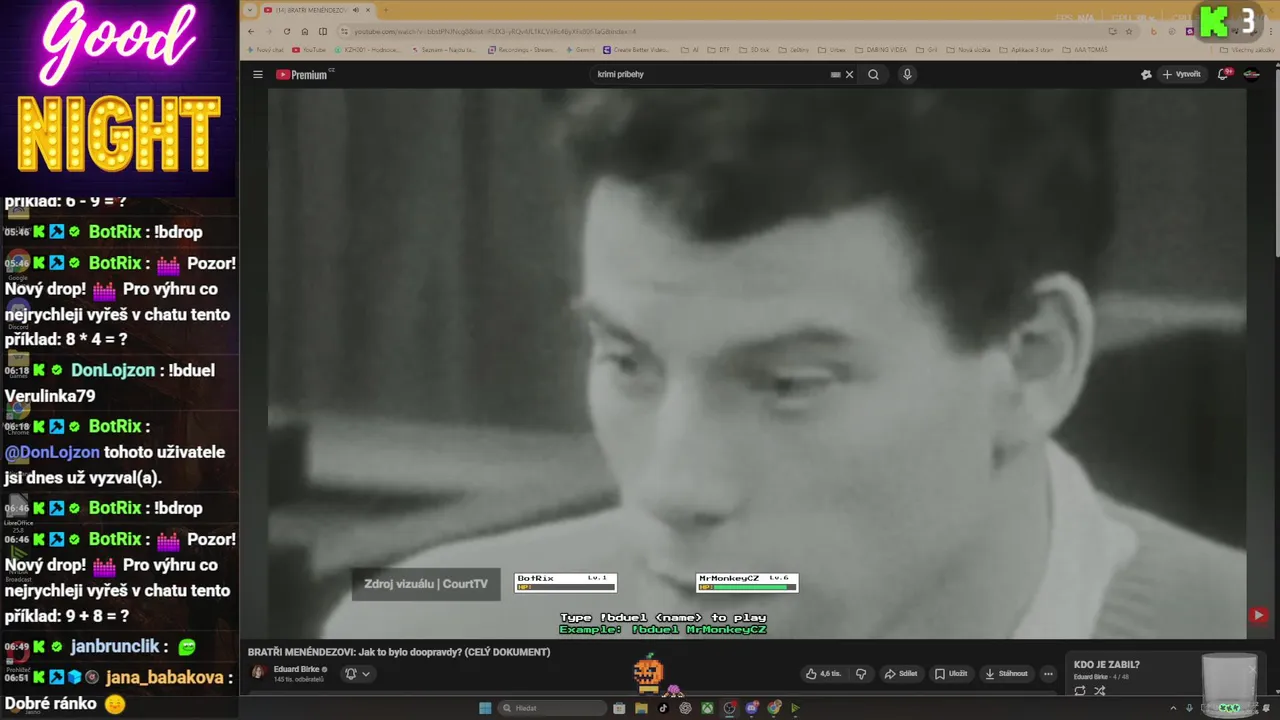Viewport: 1280px width, 720px height.
Task: Open the DABING VIDEA bookmarks folder
Action: point(881,49)
